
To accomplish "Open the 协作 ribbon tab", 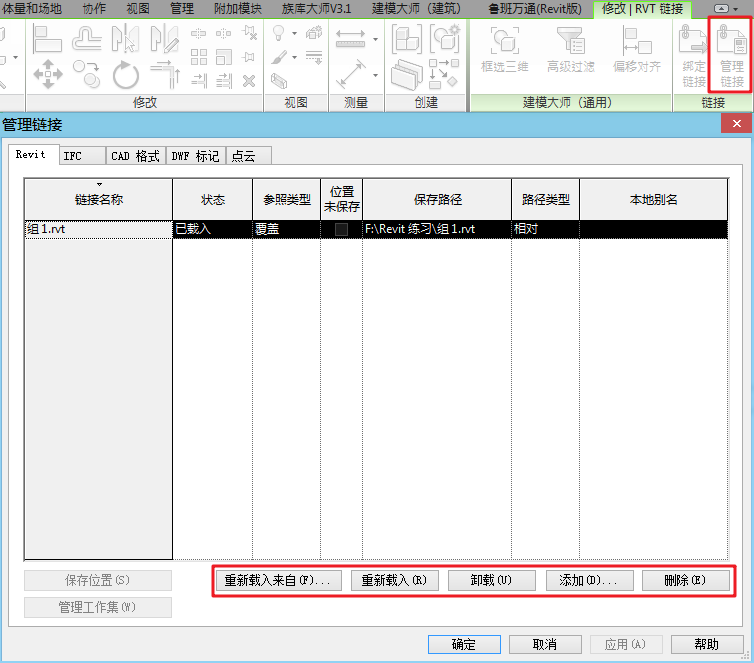I will click(x=94, y=9).
